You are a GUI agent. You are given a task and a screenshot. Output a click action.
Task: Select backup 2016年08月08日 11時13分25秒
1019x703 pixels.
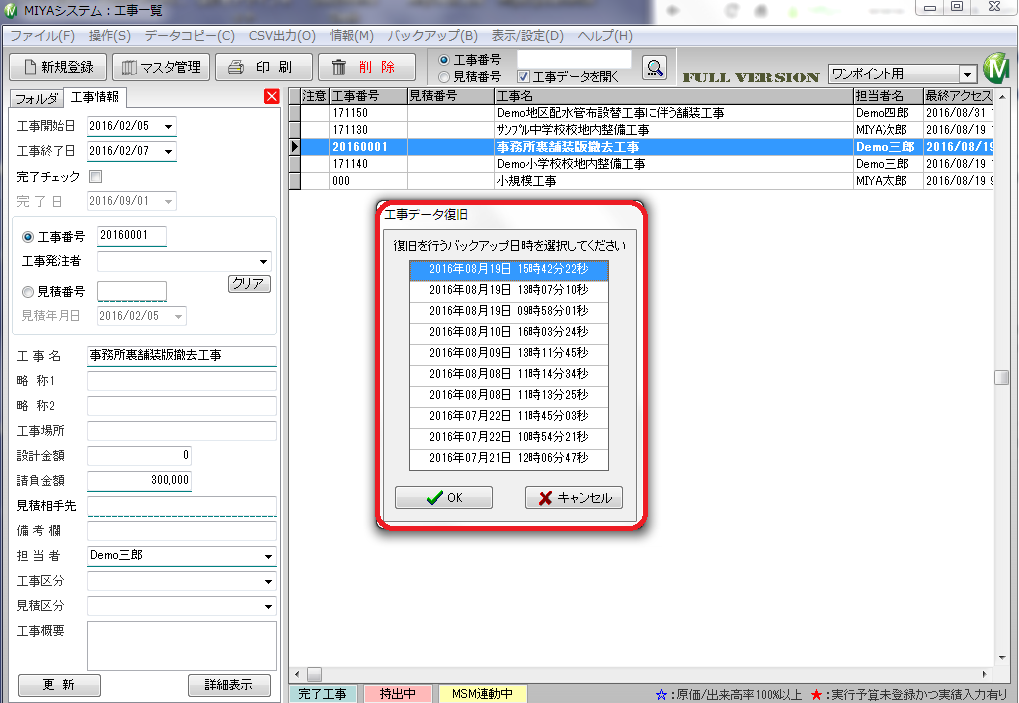click(509, 395)
